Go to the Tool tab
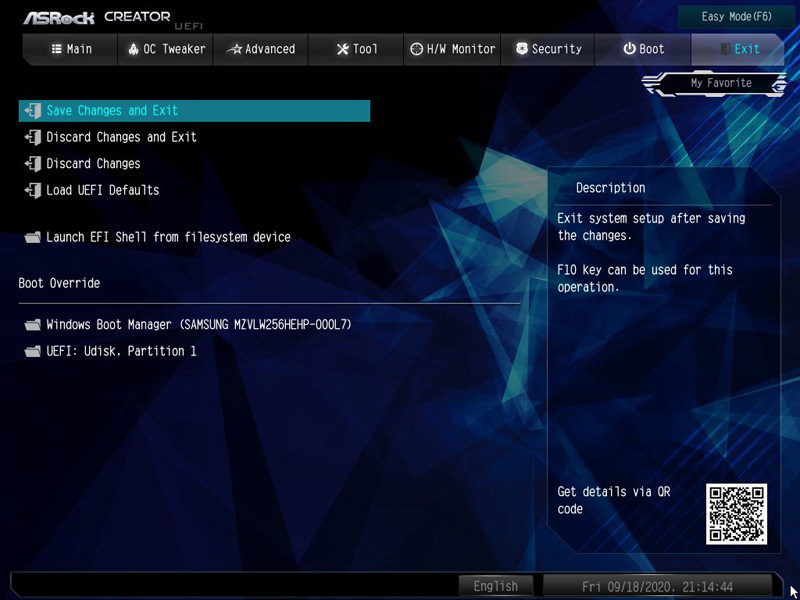 click(x=356, y=49)
